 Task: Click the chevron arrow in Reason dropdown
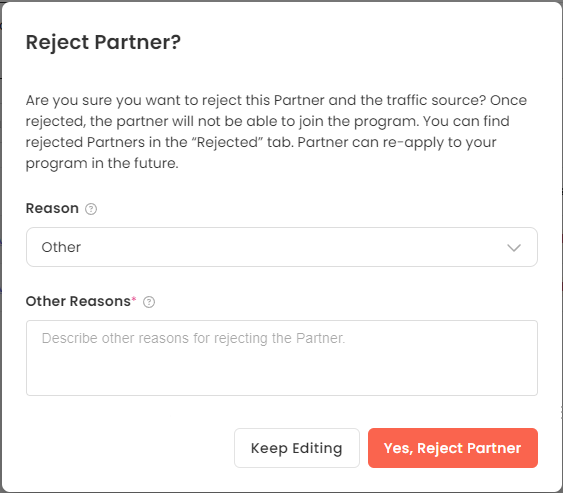click(514, 247)
